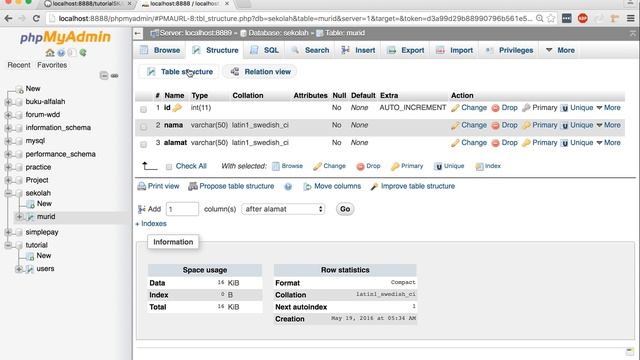Click the pencil Change icon for id
This screenshot has width=640, height=360.
pos(455,108)
